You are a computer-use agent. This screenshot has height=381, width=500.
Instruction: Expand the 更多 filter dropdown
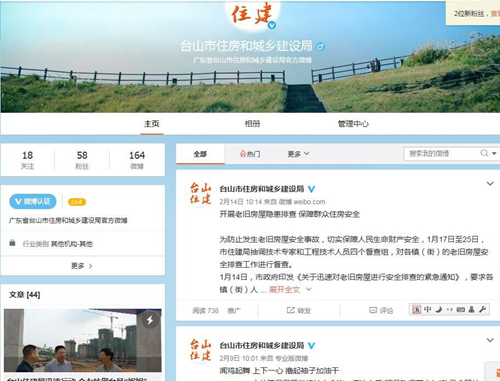point(298,154)
